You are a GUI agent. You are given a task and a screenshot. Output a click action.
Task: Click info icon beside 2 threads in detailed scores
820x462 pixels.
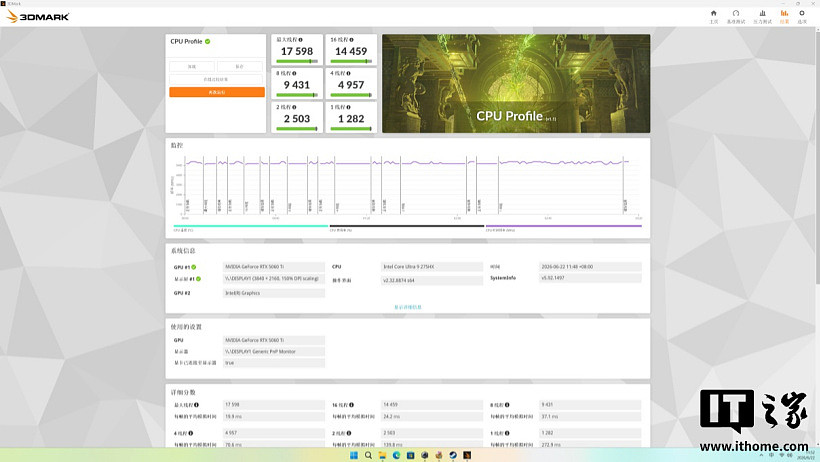pos(349,433)
